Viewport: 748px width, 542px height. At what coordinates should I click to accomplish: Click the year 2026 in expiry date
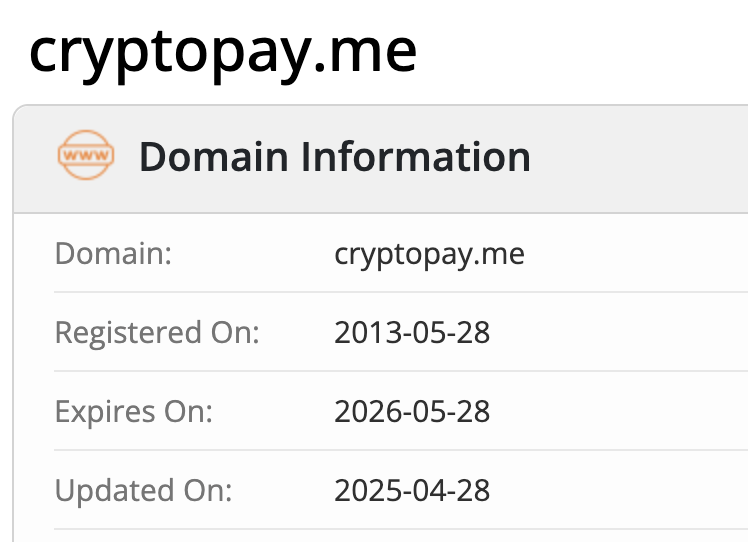click(x=363, y=411)
